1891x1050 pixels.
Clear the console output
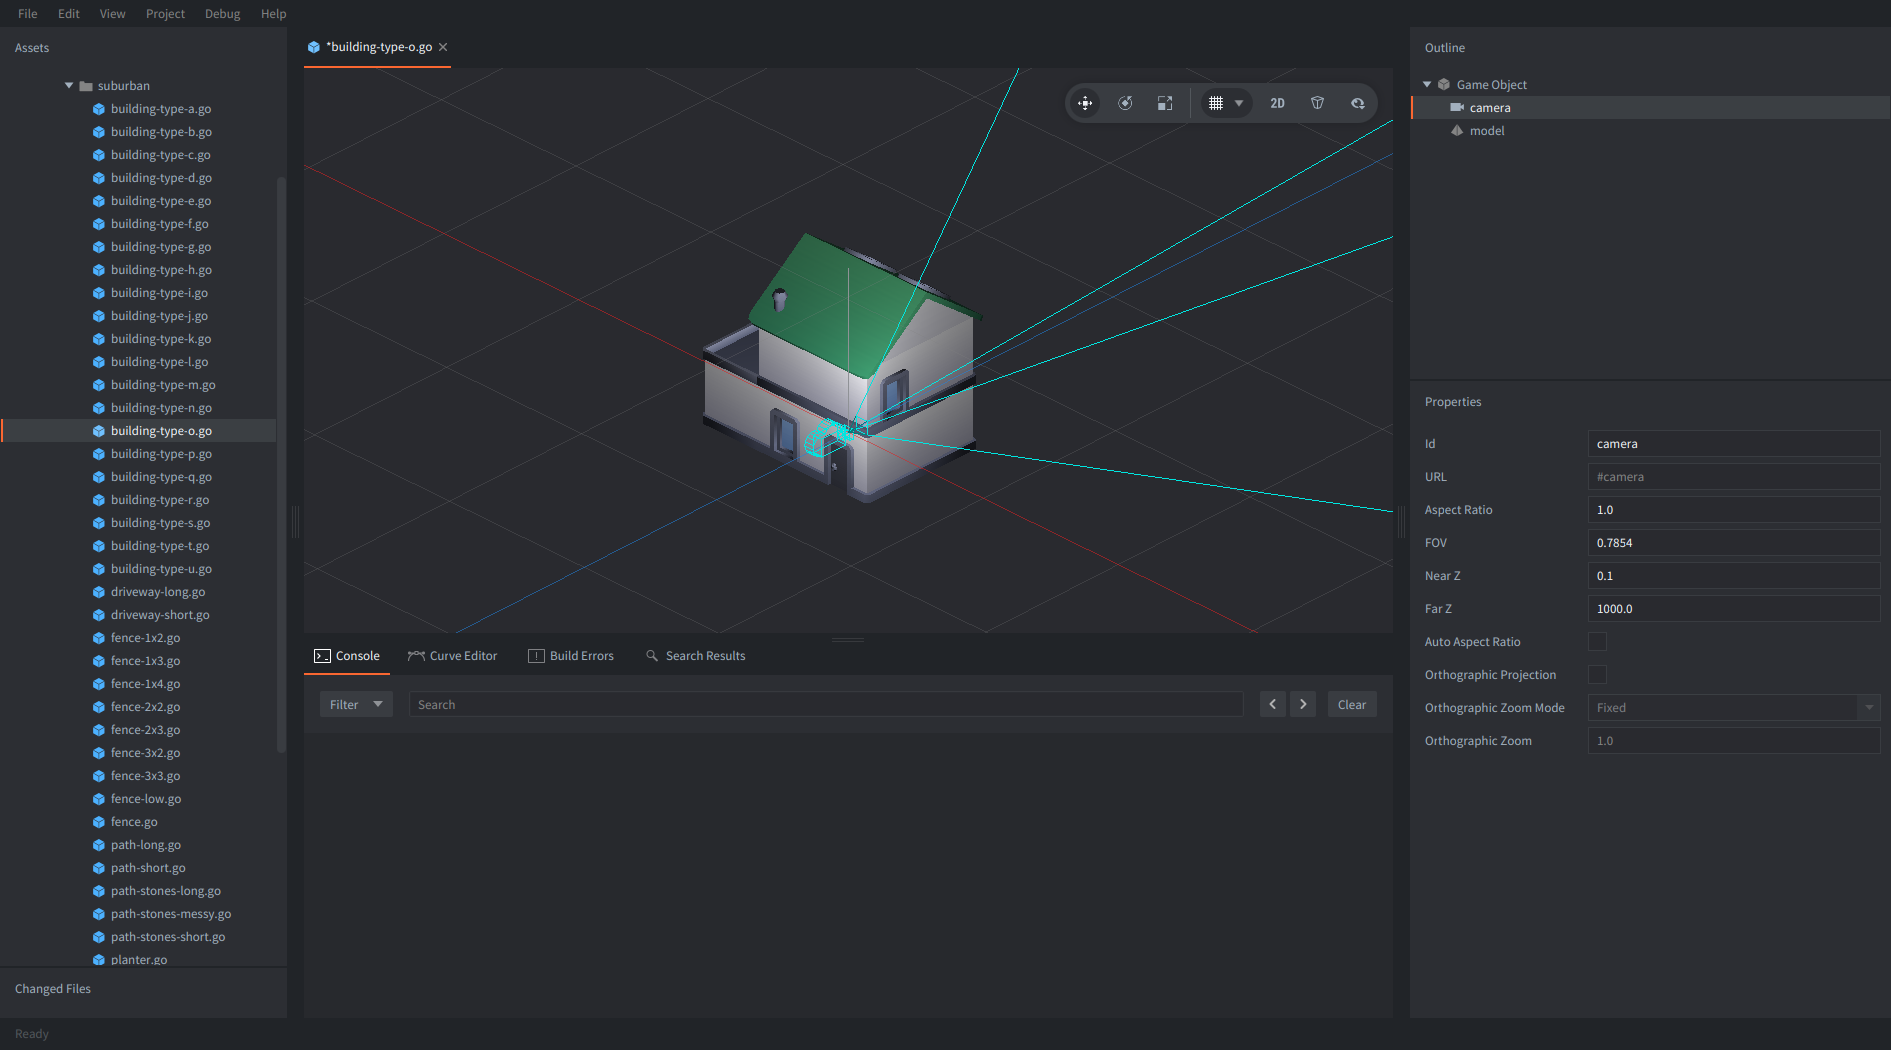1351,705
